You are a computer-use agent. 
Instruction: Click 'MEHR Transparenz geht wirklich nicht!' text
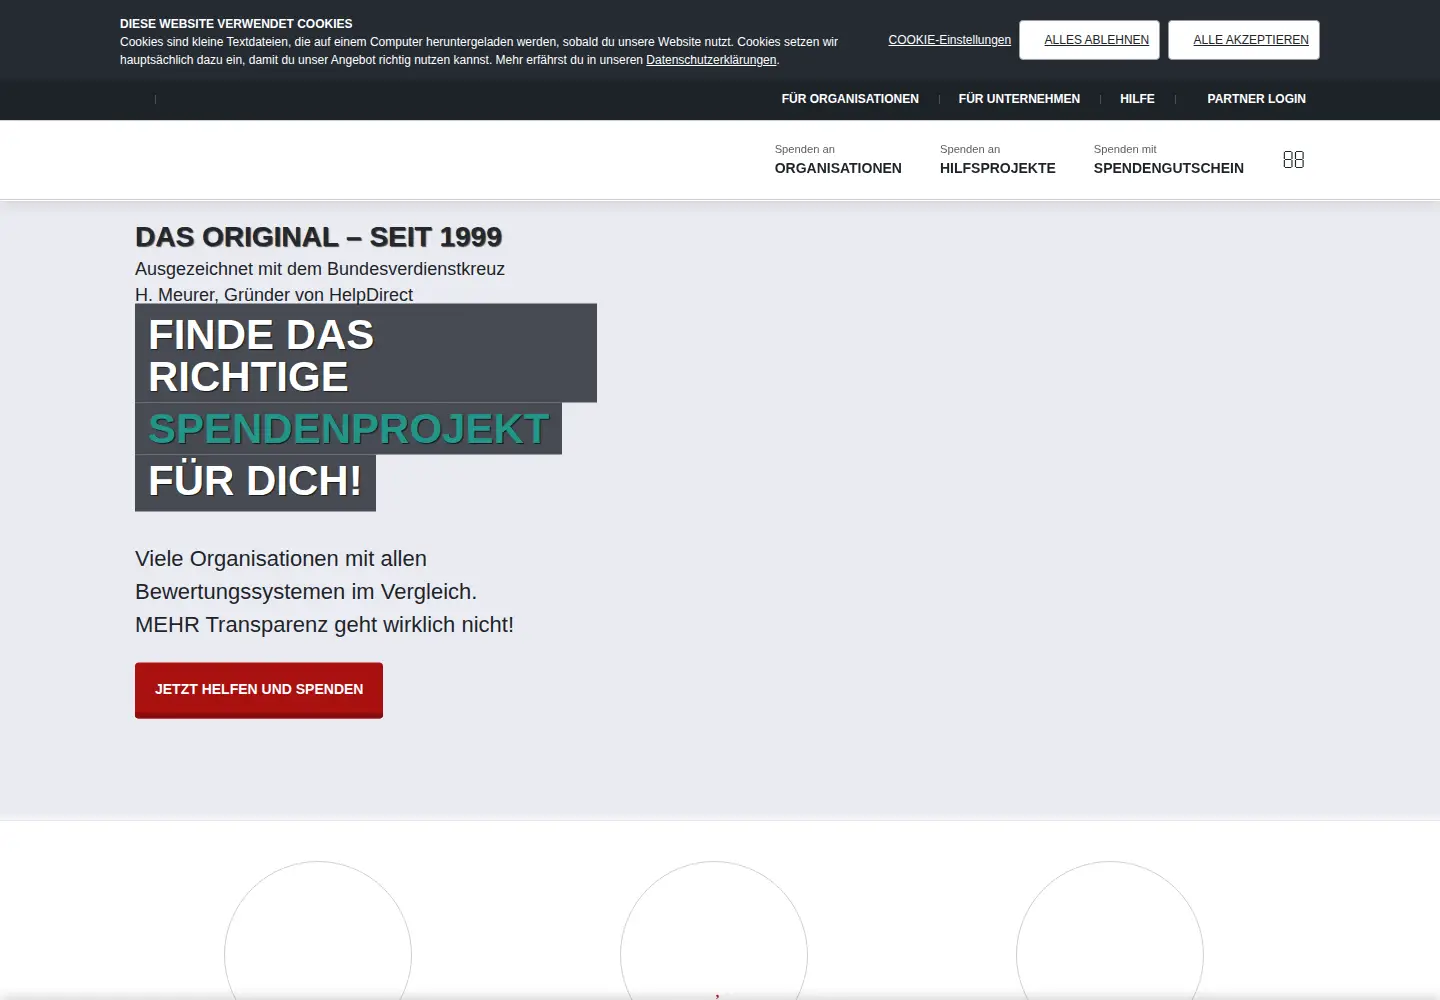coord(324,625)
